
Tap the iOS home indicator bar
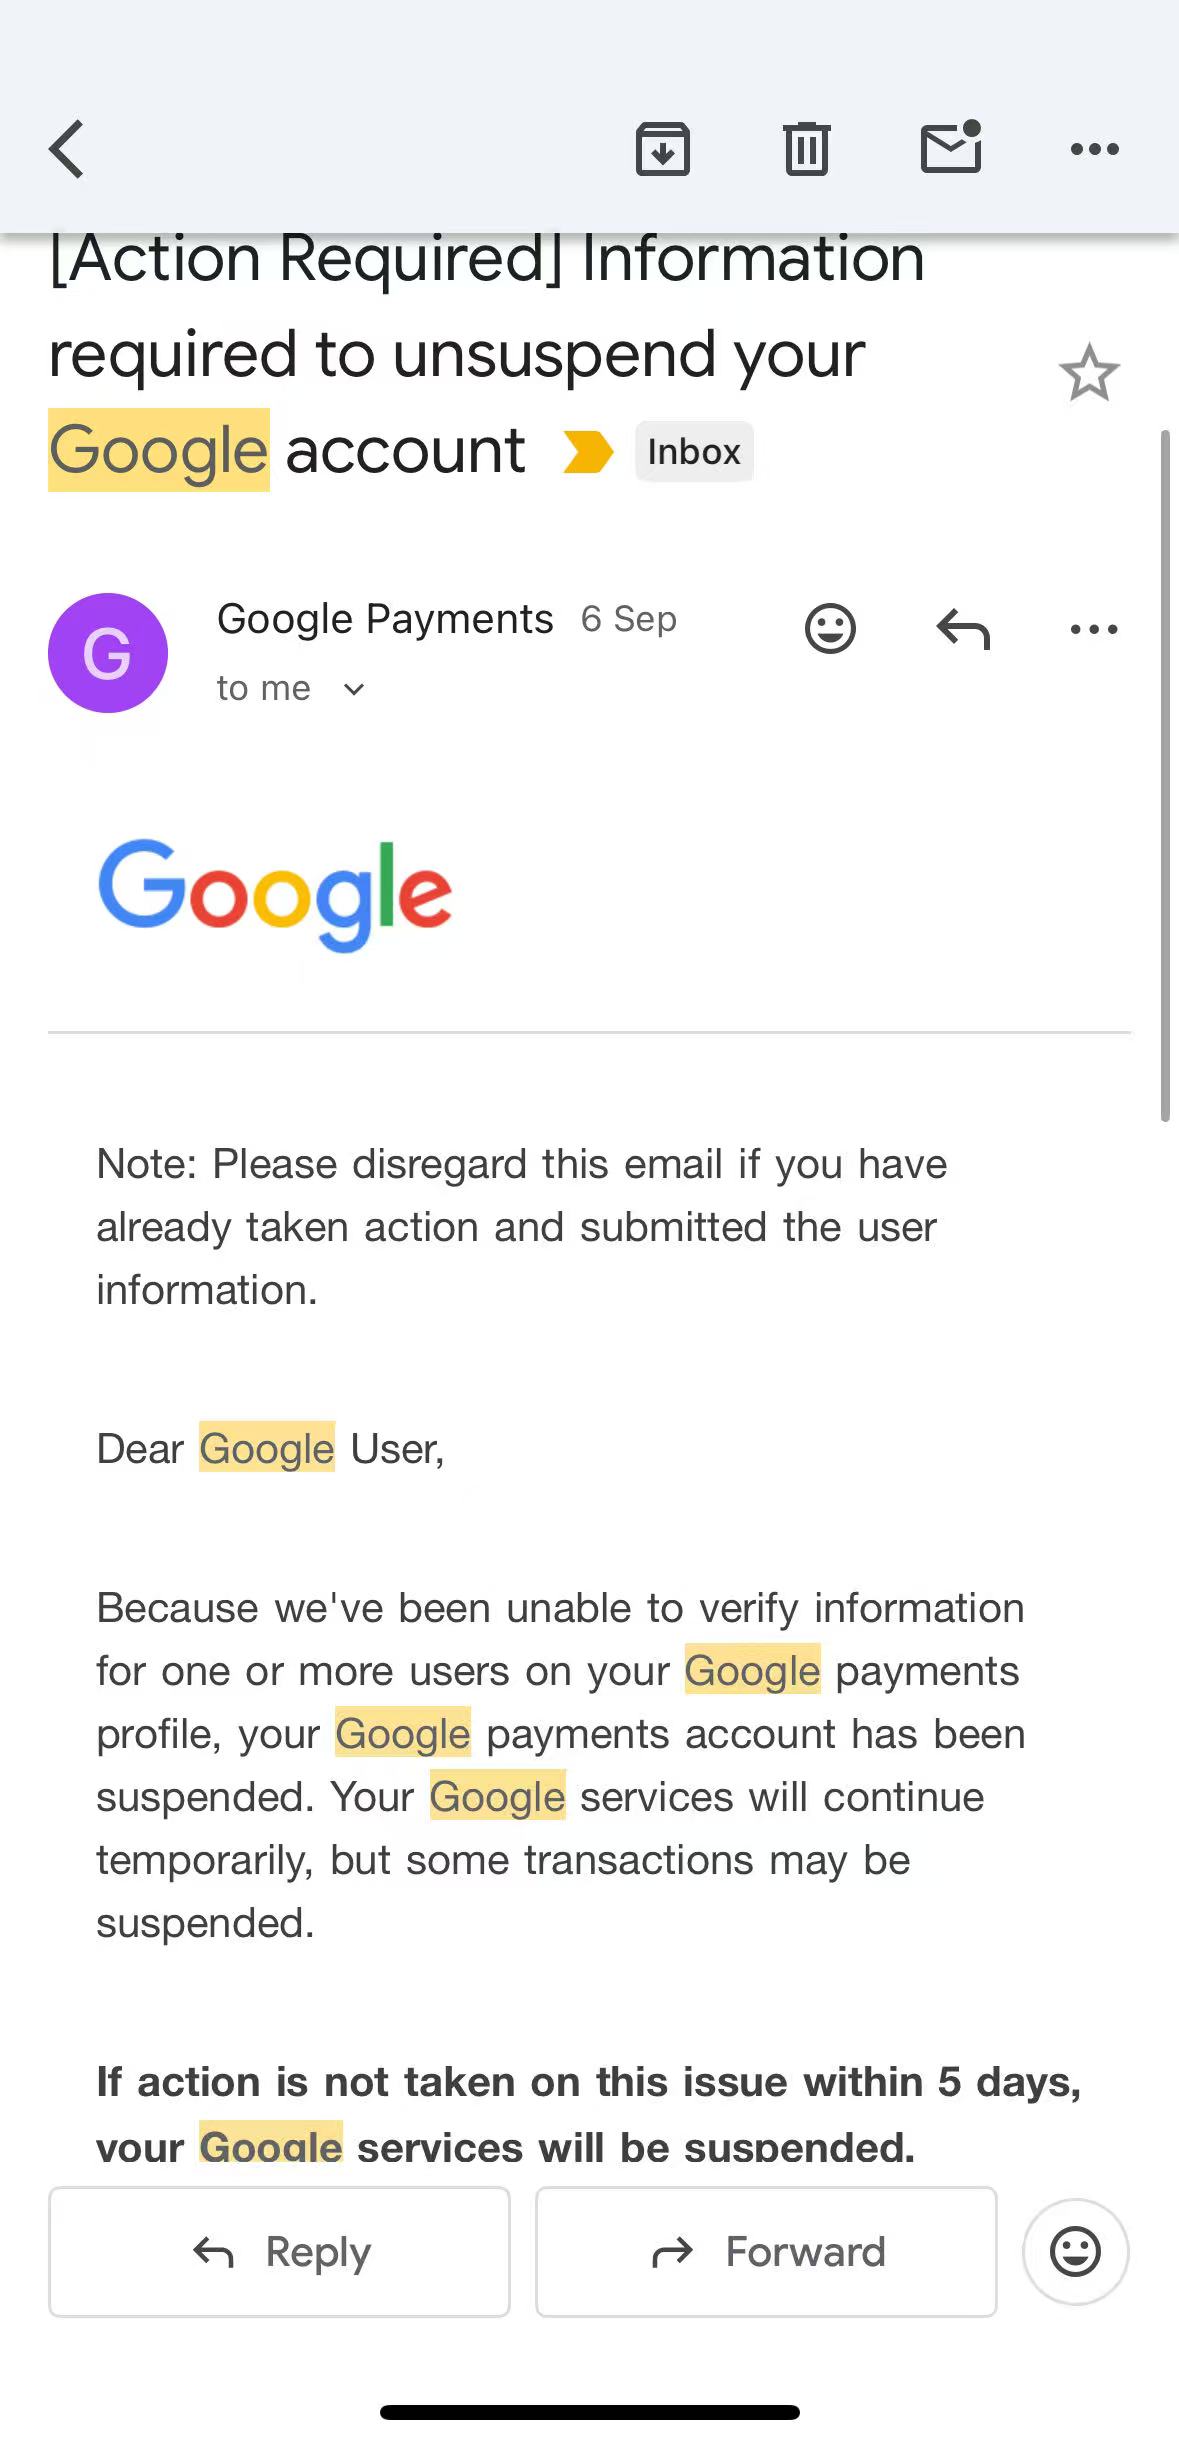[589, 2413]
